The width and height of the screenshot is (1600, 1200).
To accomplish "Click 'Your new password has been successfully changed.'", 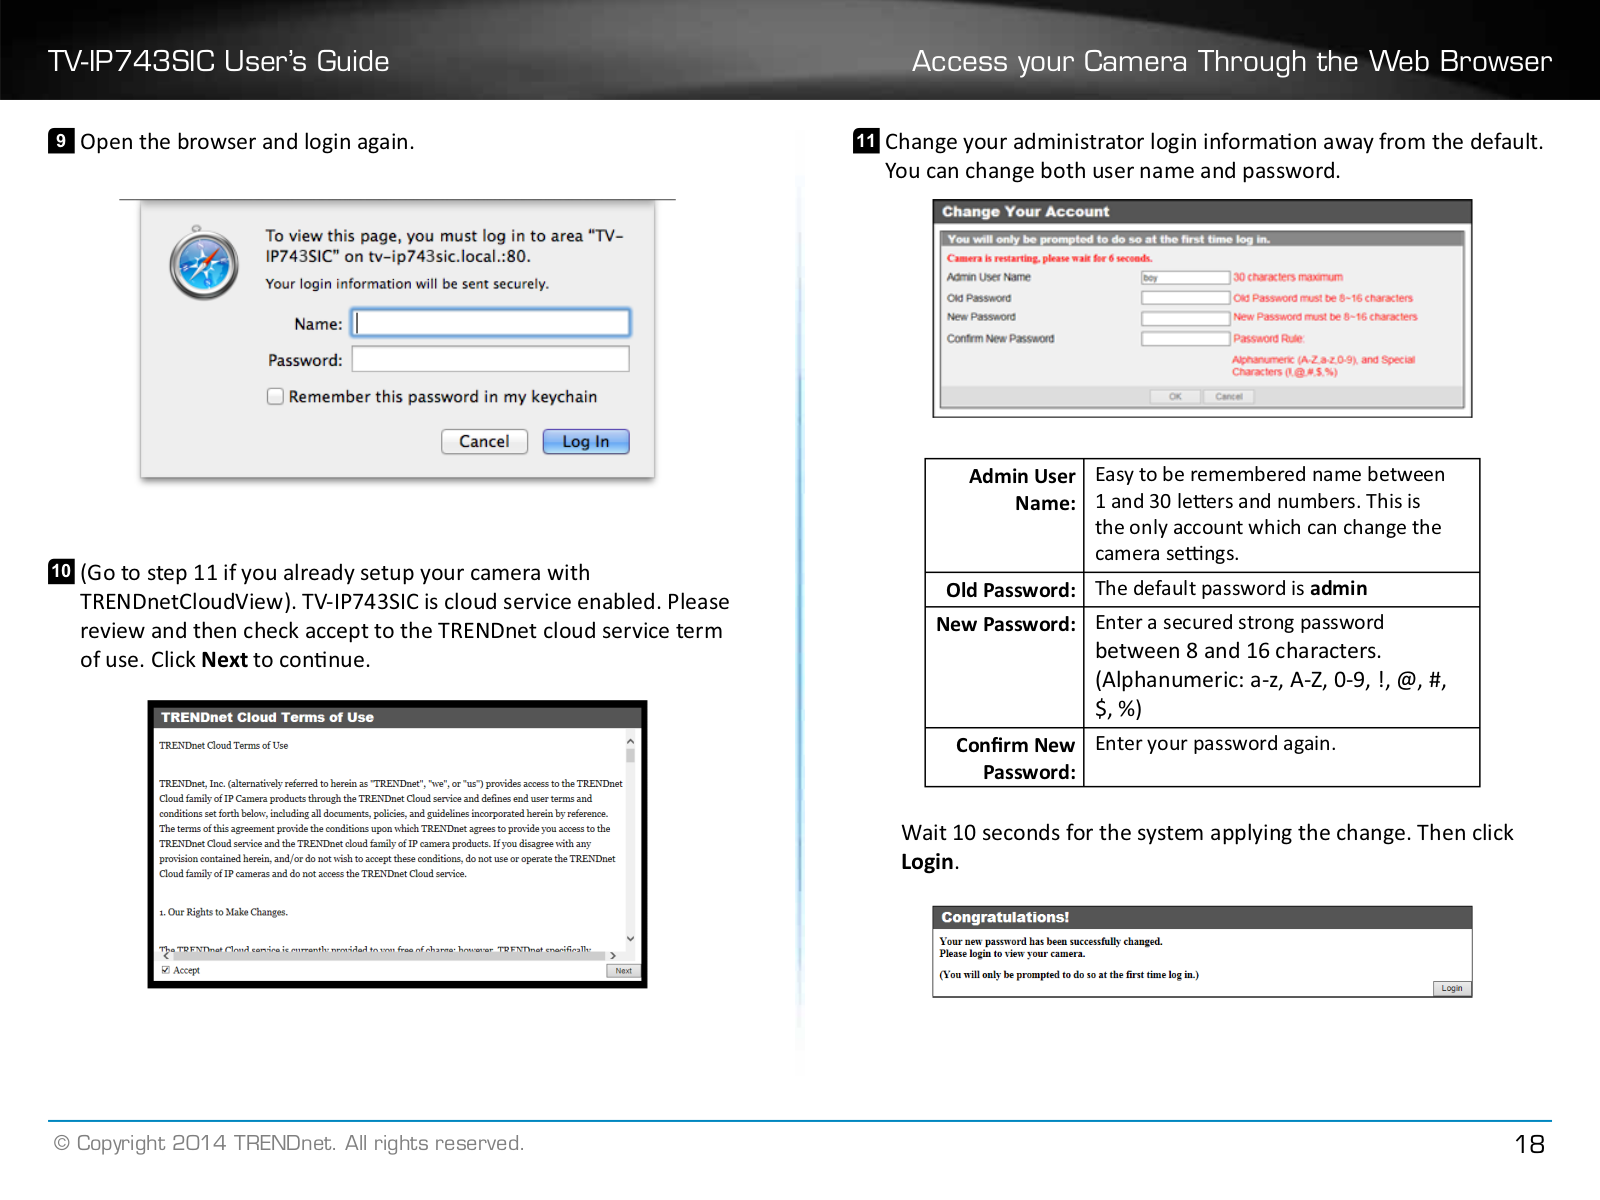I will (x=1051, y=941).
